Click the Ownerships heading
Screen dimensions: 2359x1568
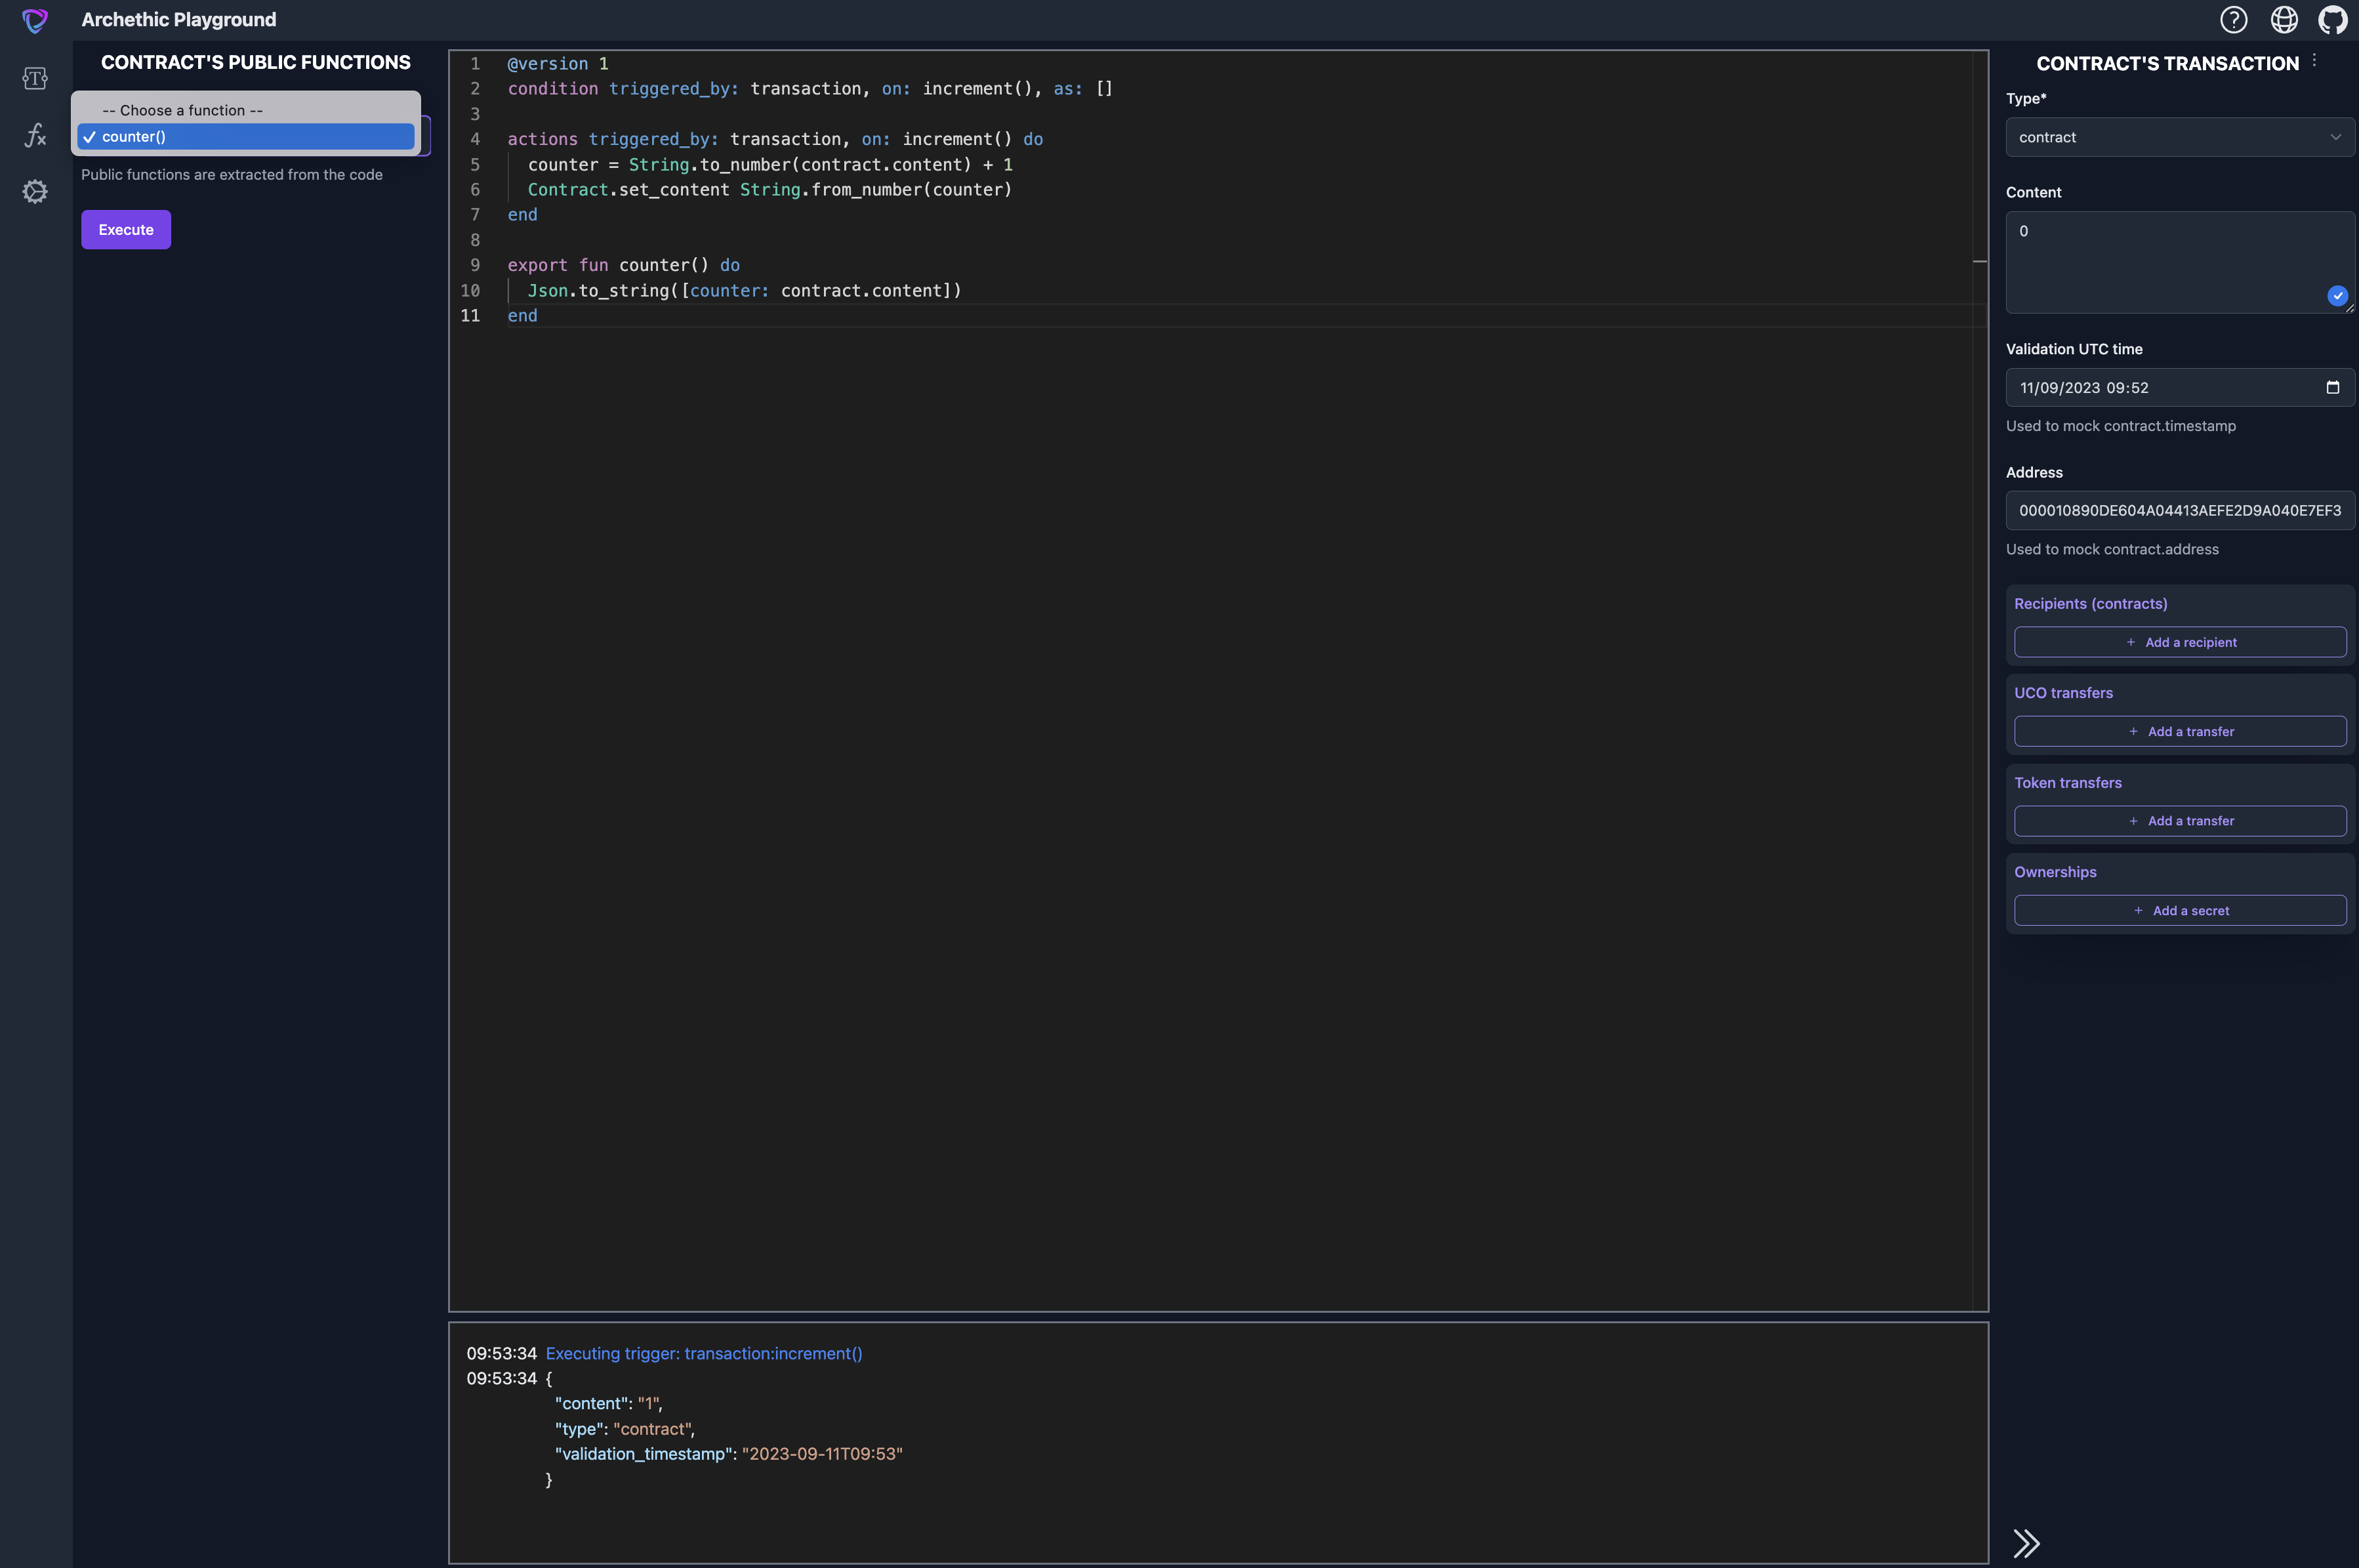(2055, 872)
